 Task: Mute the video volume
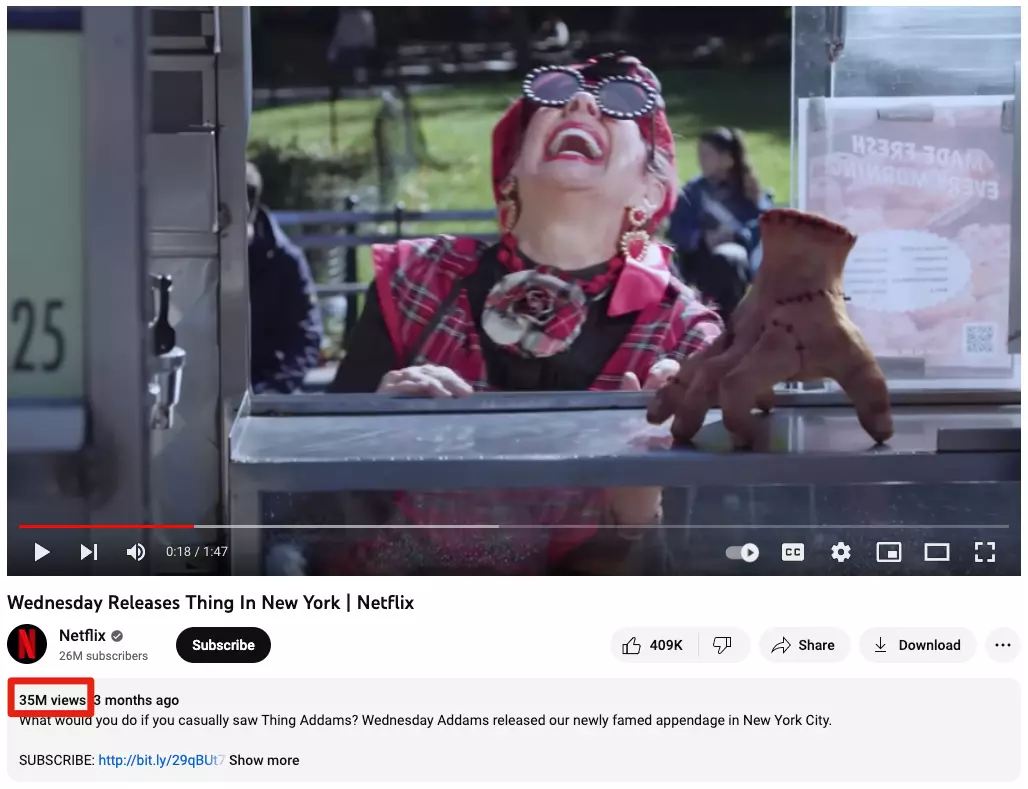136,552
